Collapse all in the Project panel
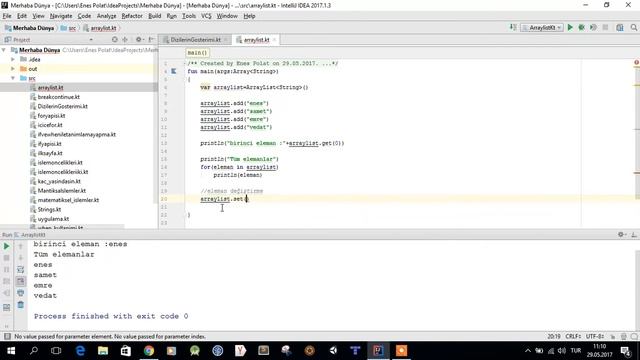The width and height of the screenshot is (640, 360). tap(125, 40)
